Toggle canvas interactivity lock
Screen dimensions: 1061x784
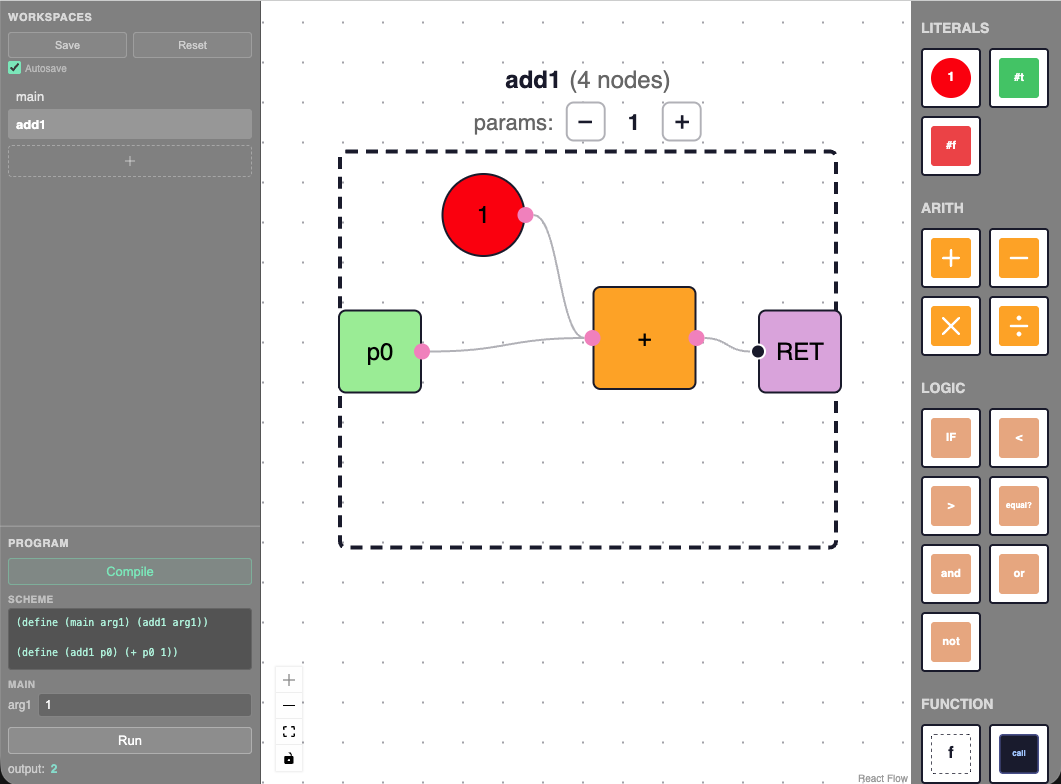[289, 758]
